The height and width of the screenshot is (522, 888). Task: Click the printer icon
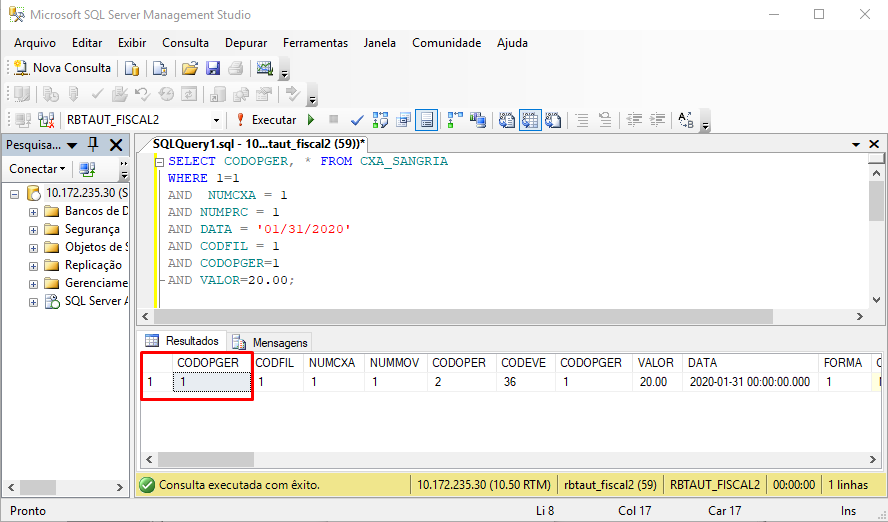(236, 69)
